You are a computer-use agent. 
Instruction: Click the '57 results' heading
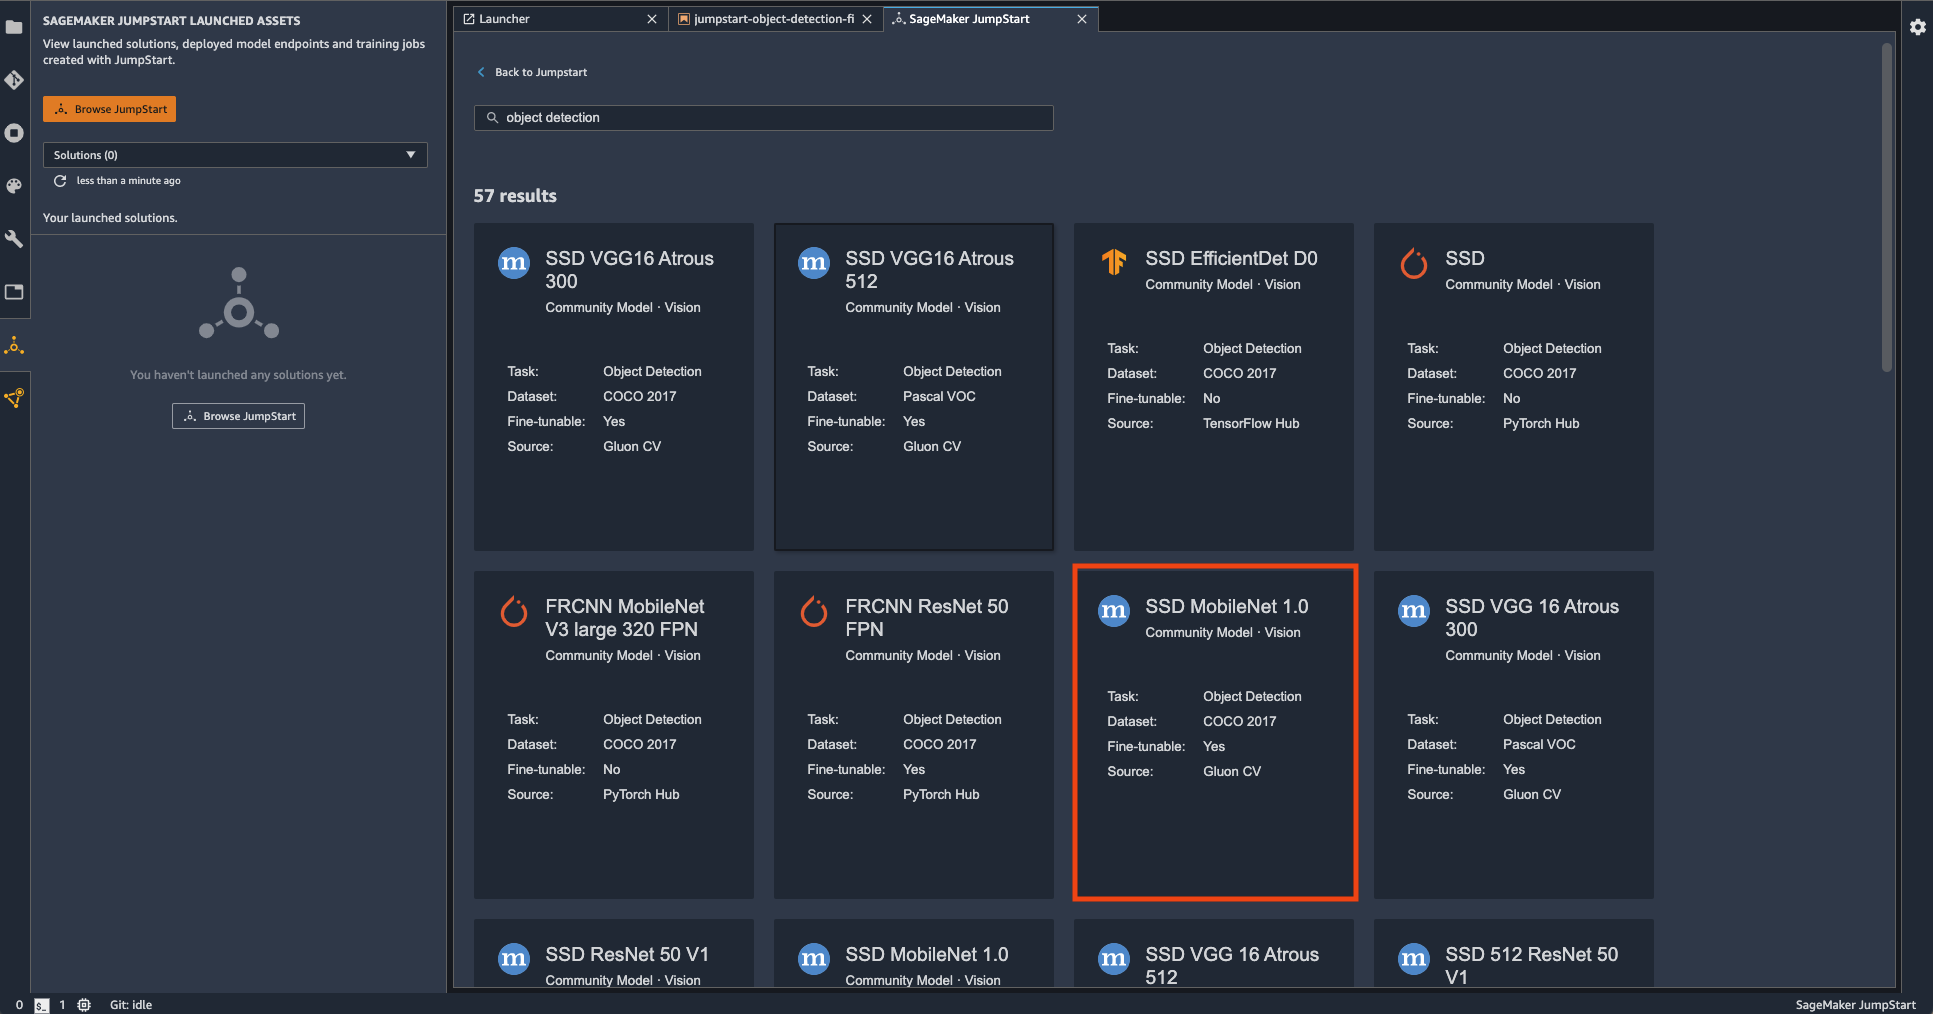(x=515, y=196)
